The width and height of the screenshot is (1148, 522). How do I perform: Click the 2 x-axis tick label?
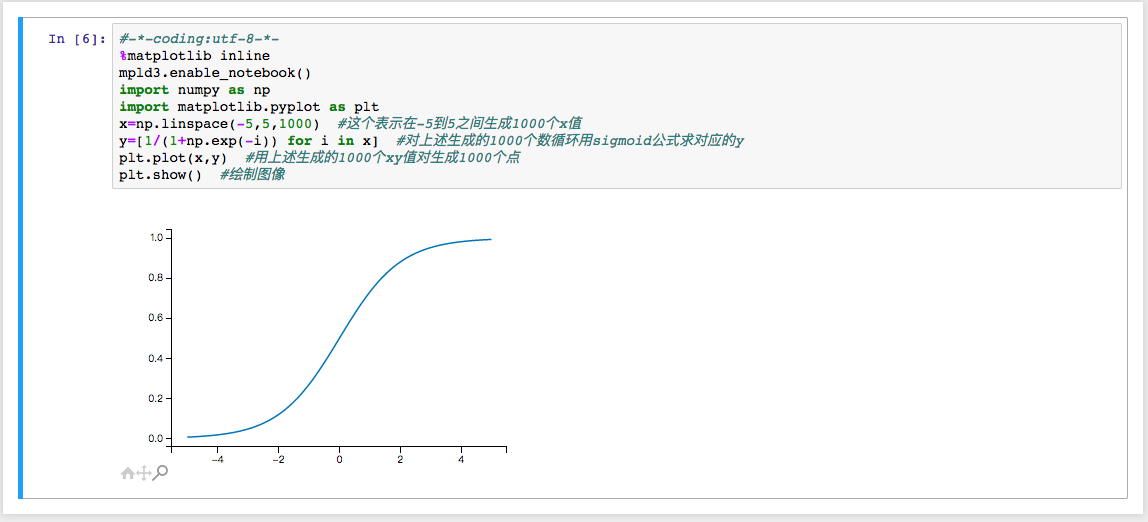[400, 460]
